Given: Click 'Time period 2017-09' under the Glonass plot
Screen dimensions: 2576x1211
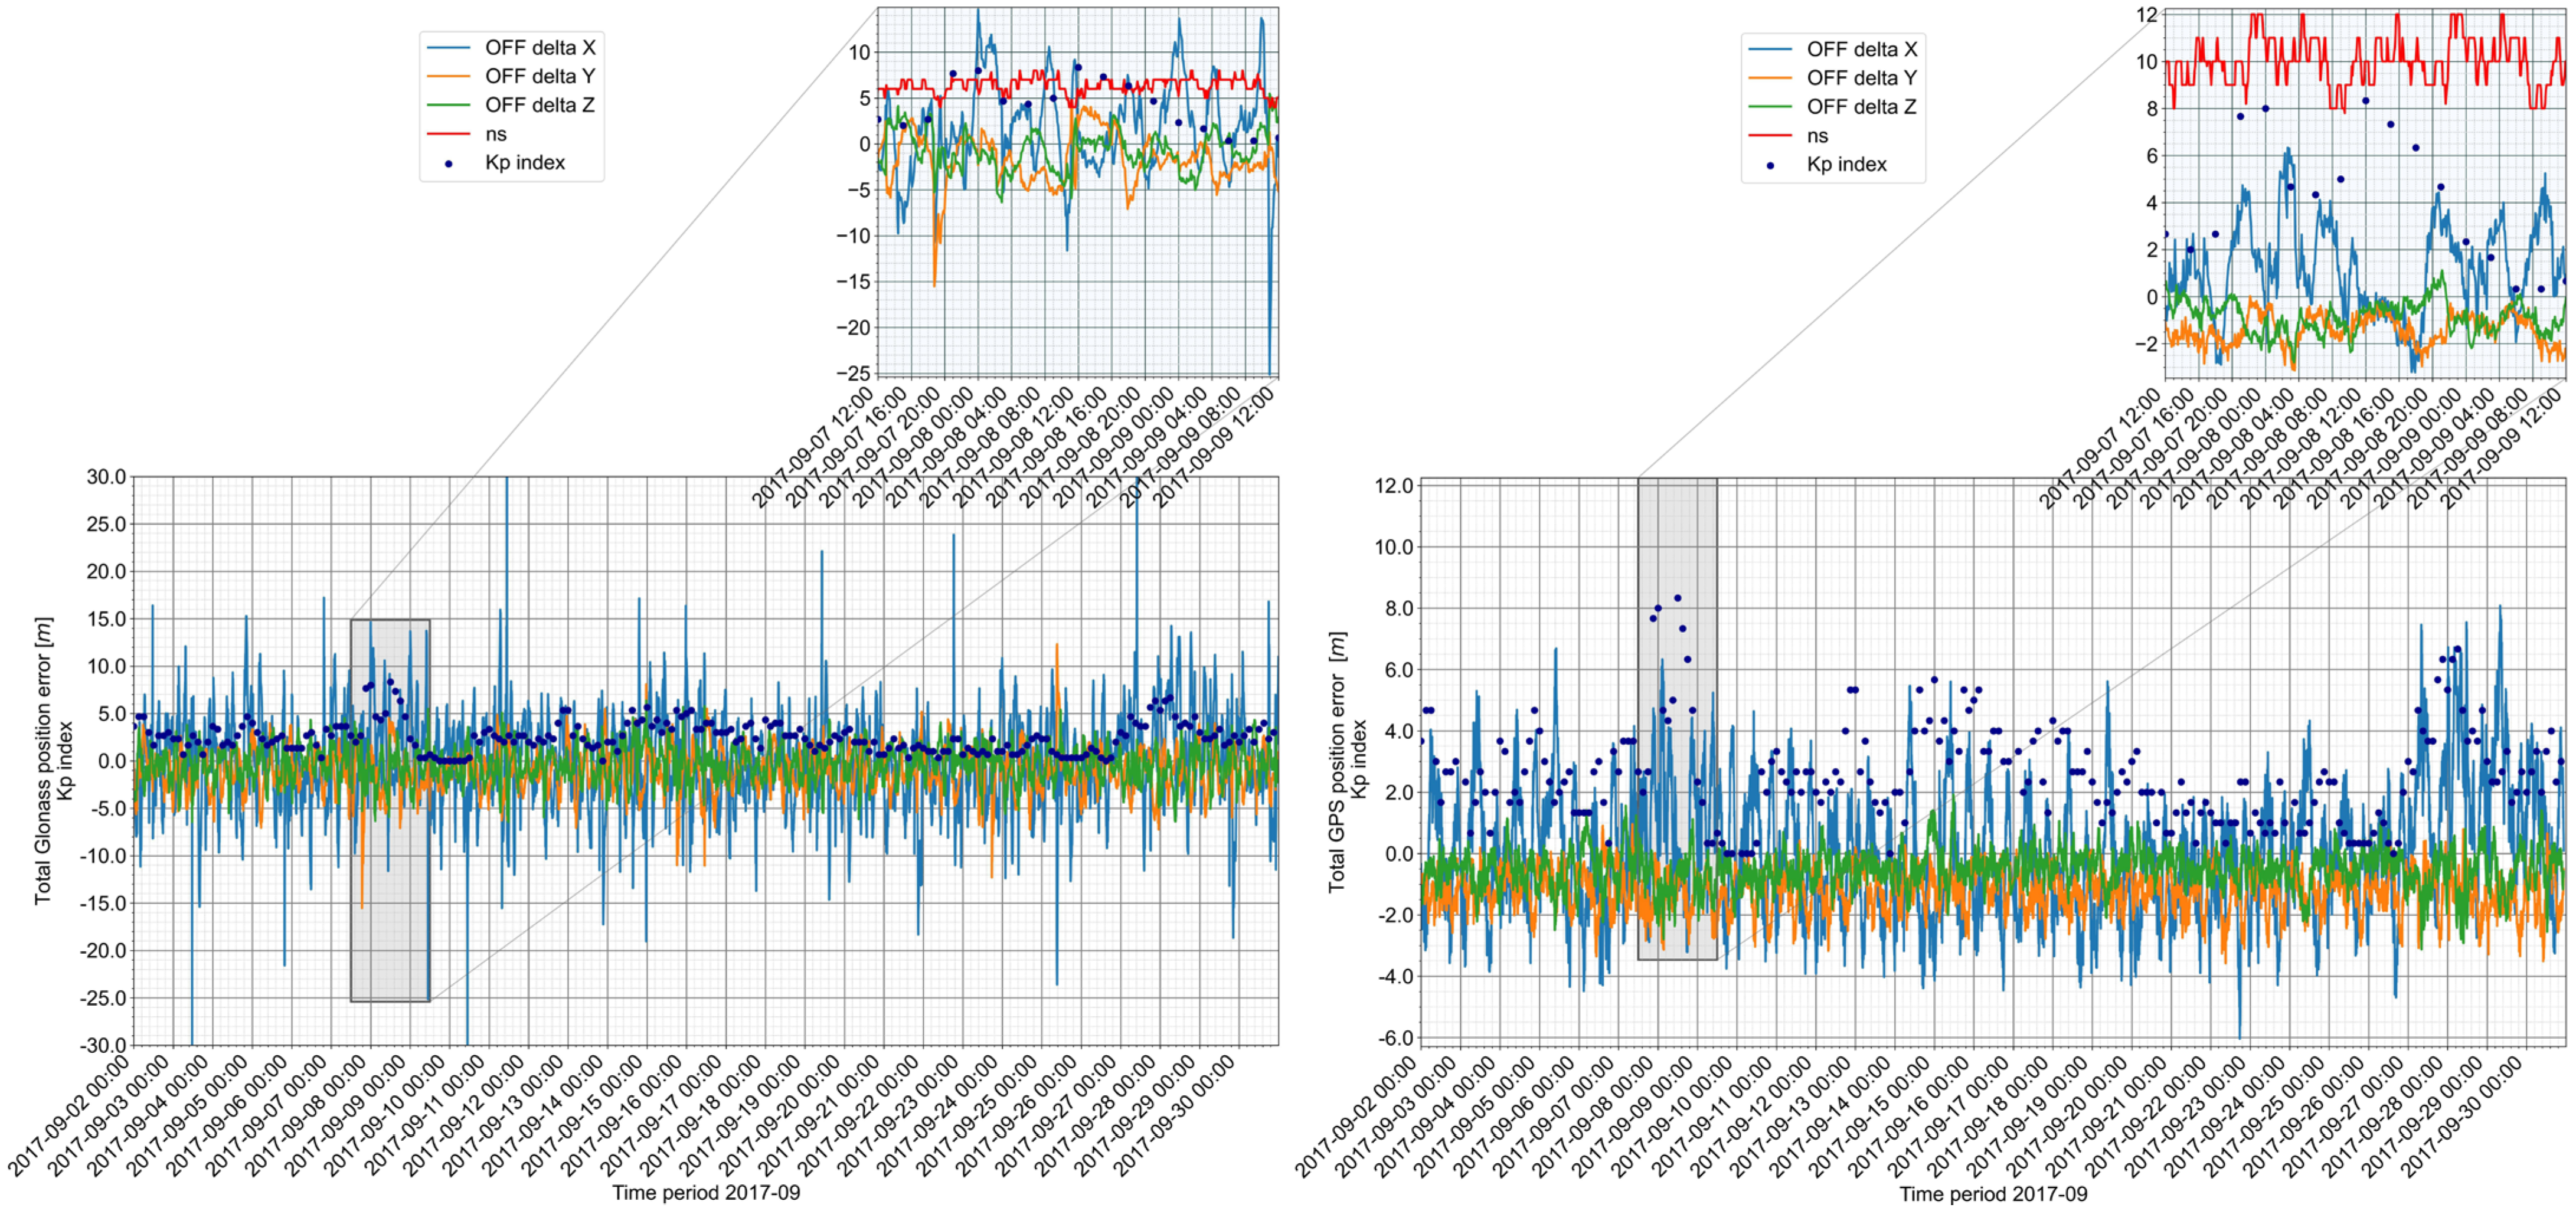Looking at the screenshot, I should pos(706,1192).
